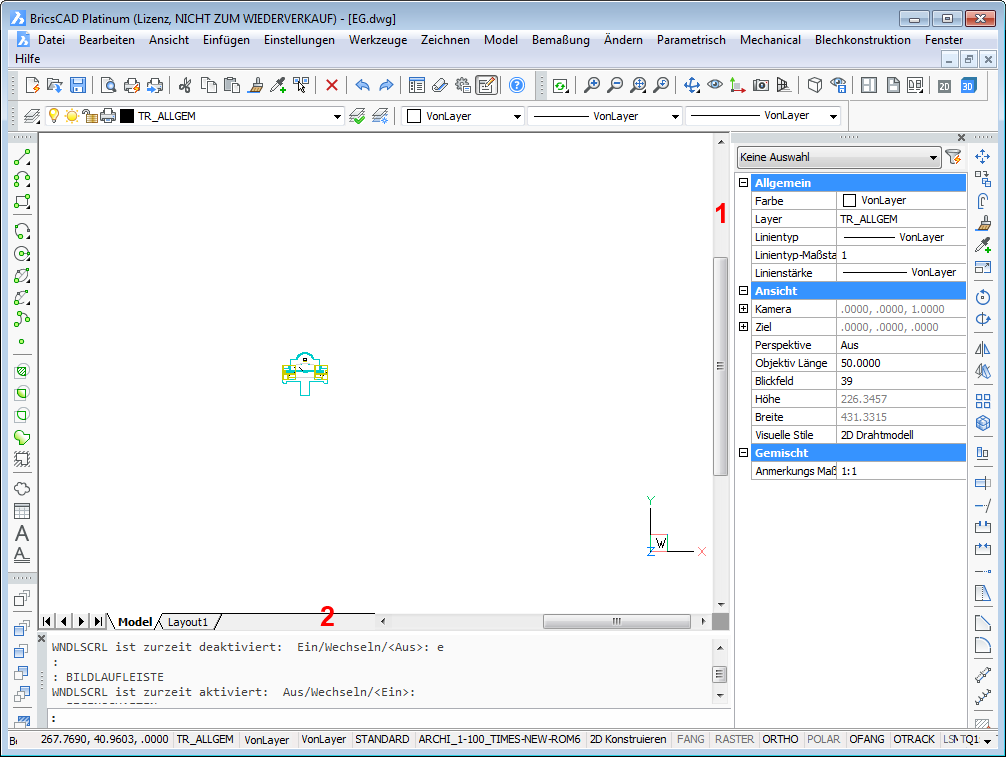Click the Cut scissors icon

tap(185, 86)
